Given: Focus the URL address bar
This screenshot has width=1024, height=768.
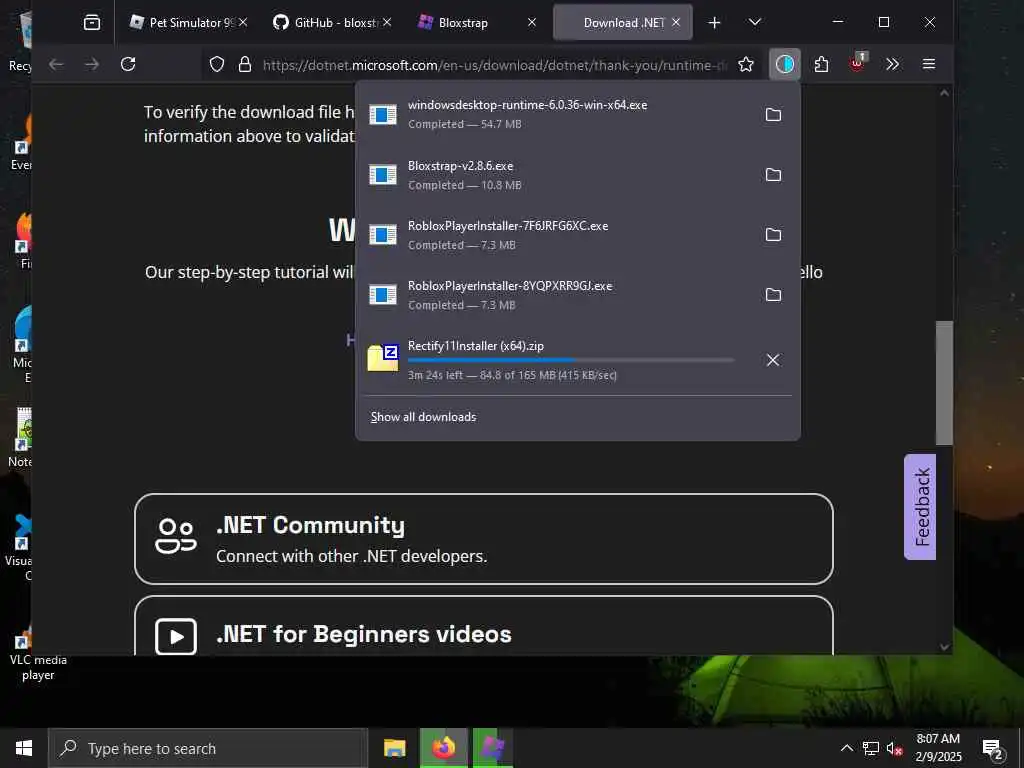Looking at the screenshot, I should [x=494, y=65].
